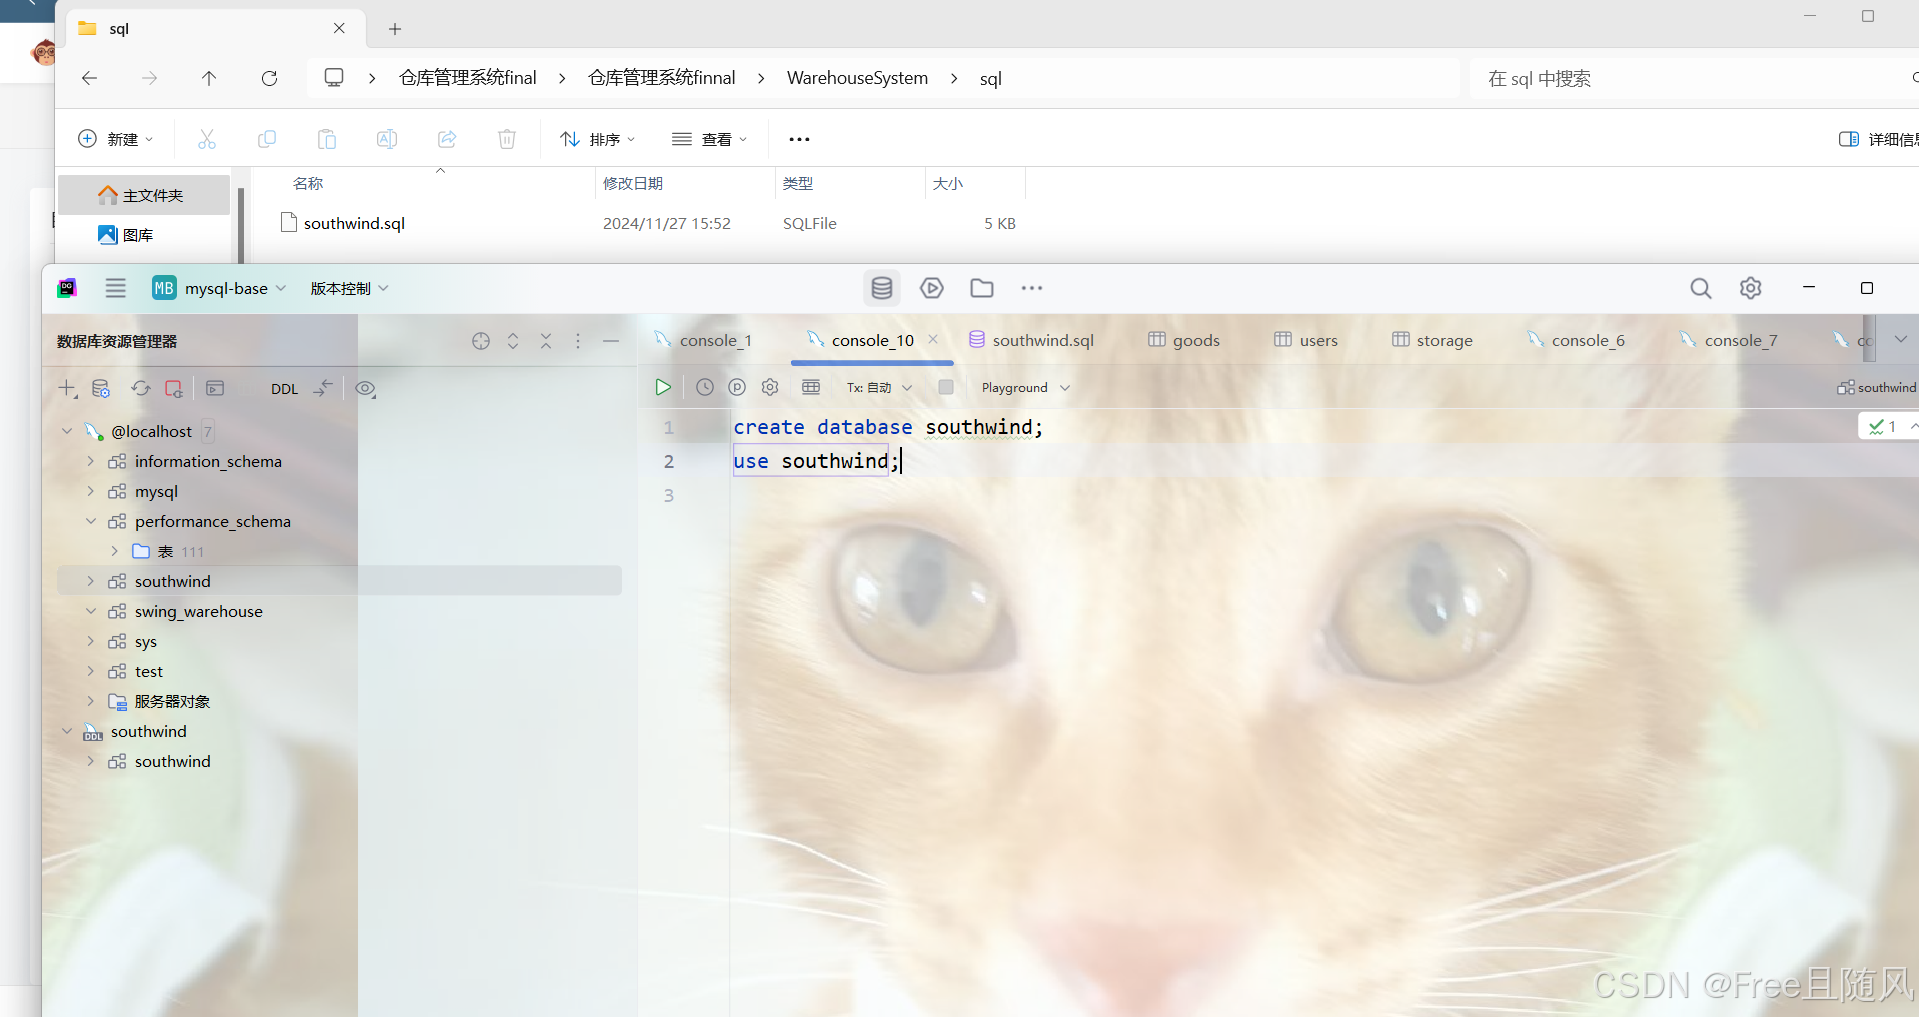Hide the database explorer panel with the dash

(x=611, y=341)
